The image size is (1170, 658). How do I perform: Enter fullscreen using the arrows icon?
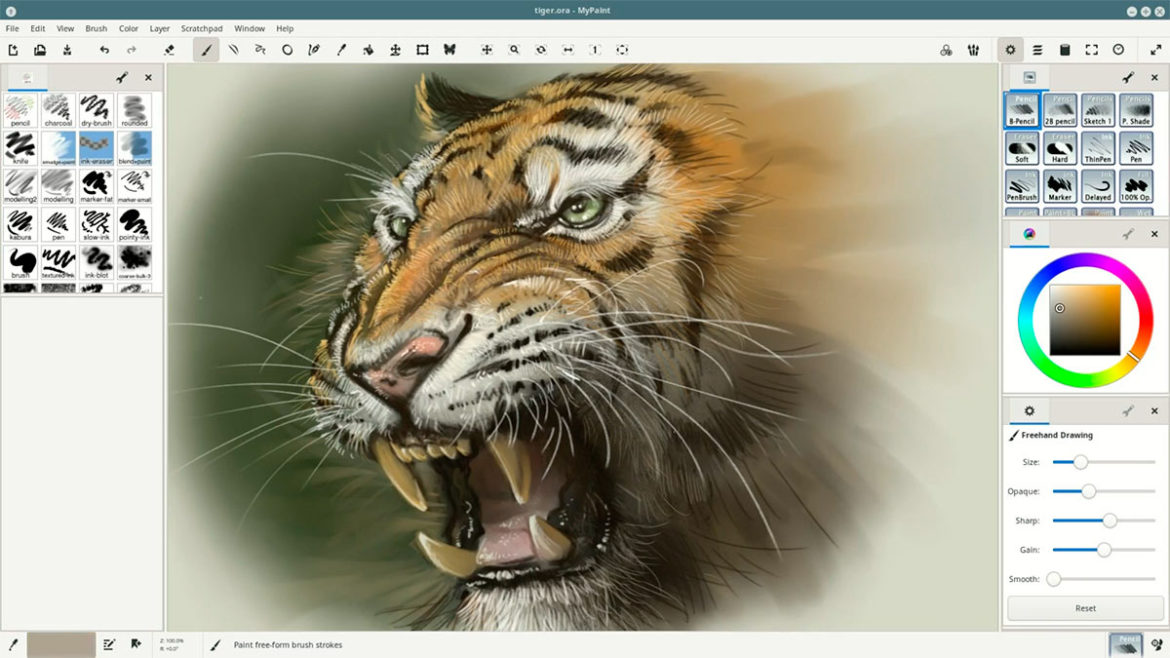coord(1156,50)
